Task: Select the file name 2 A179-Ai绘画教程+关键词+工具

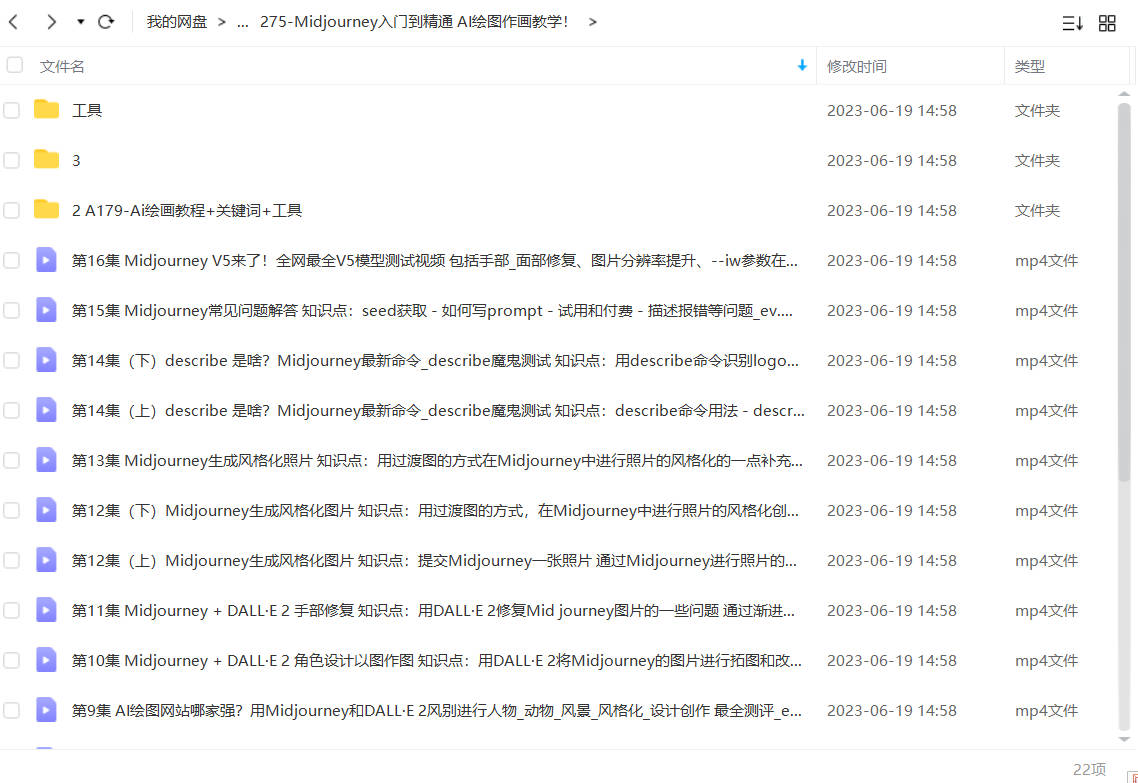Action: point(187,210)
